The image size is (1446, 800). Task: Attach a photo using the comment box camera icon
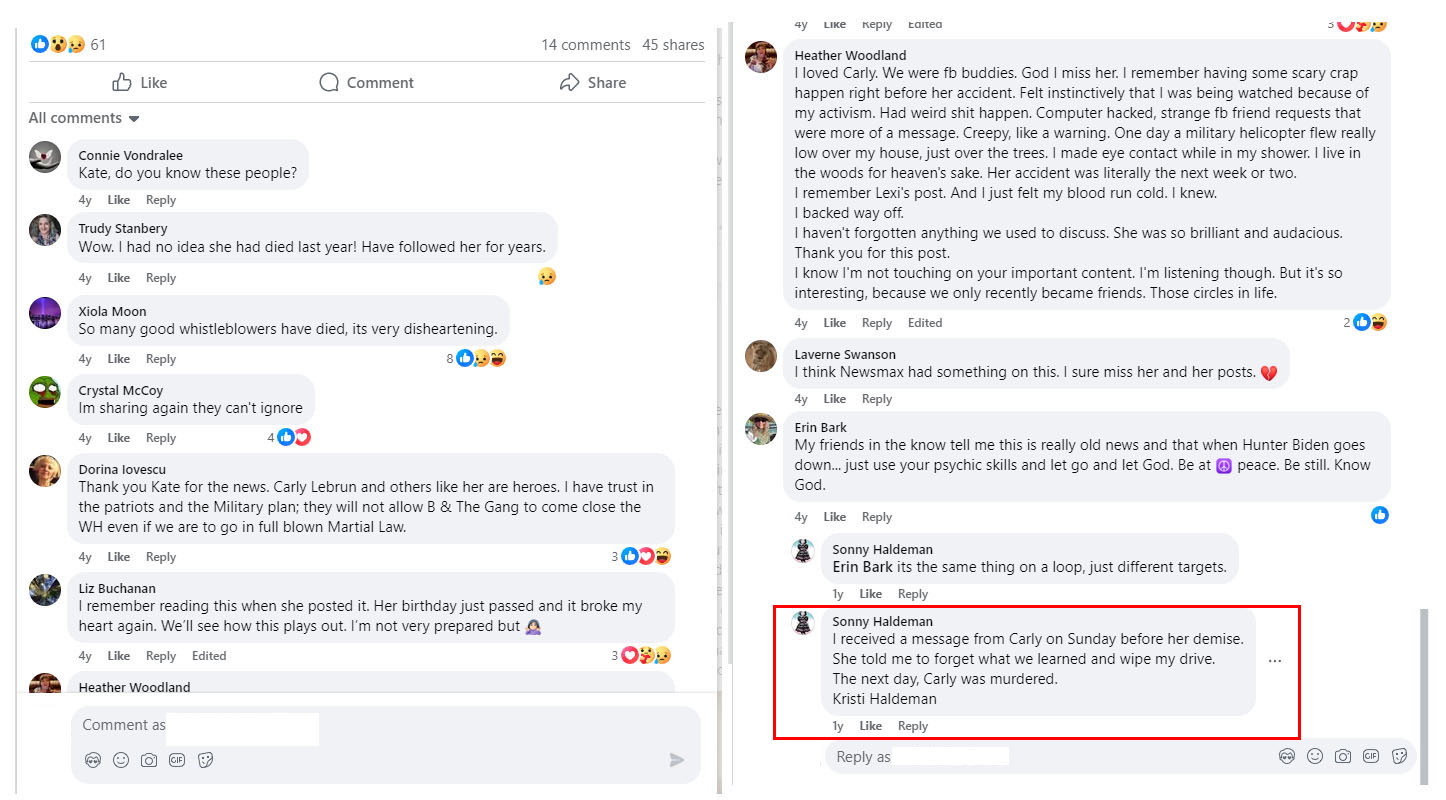[149, 760]
